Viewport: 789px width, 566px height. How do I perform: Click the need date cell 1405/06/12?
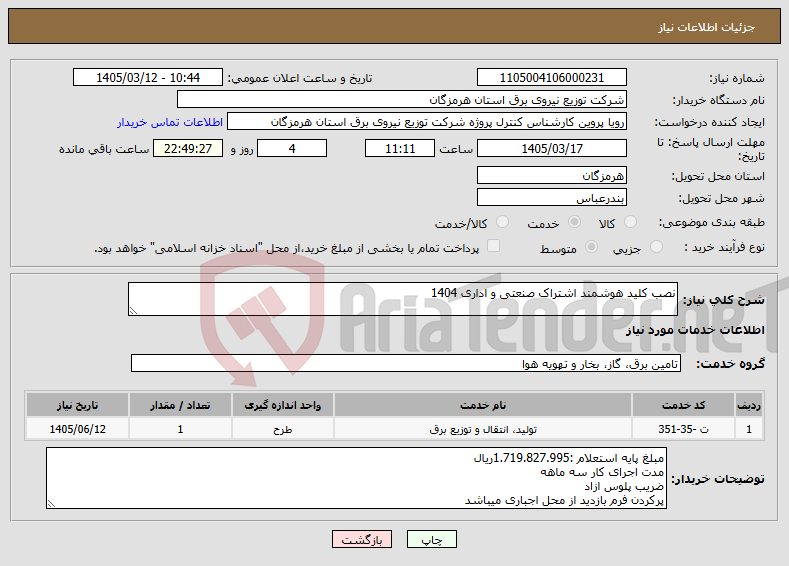pyautogui.click(x=77, y=429)
